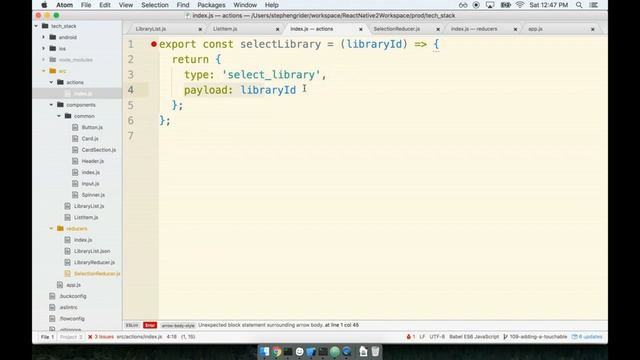The height and width of the screenshot is (360, 640).
Task: Open Spotlight search icon
Action: coord(579,5)
